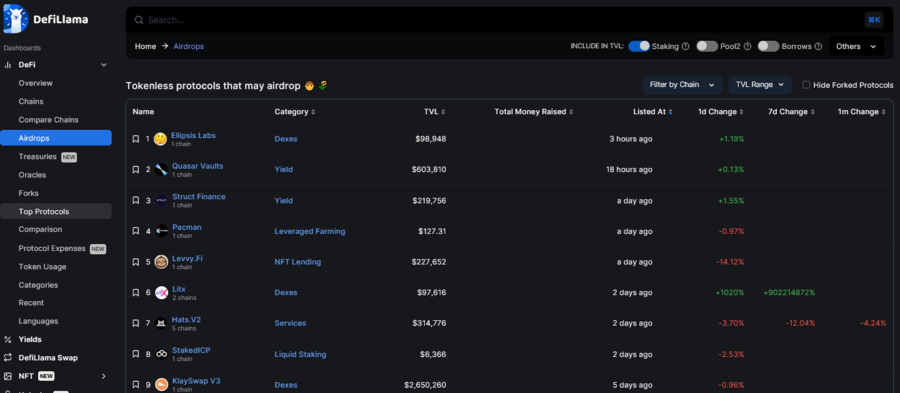This screenshot has width=900, height=393.
Task: Show help for Borrows option
Action: point(818,46)
